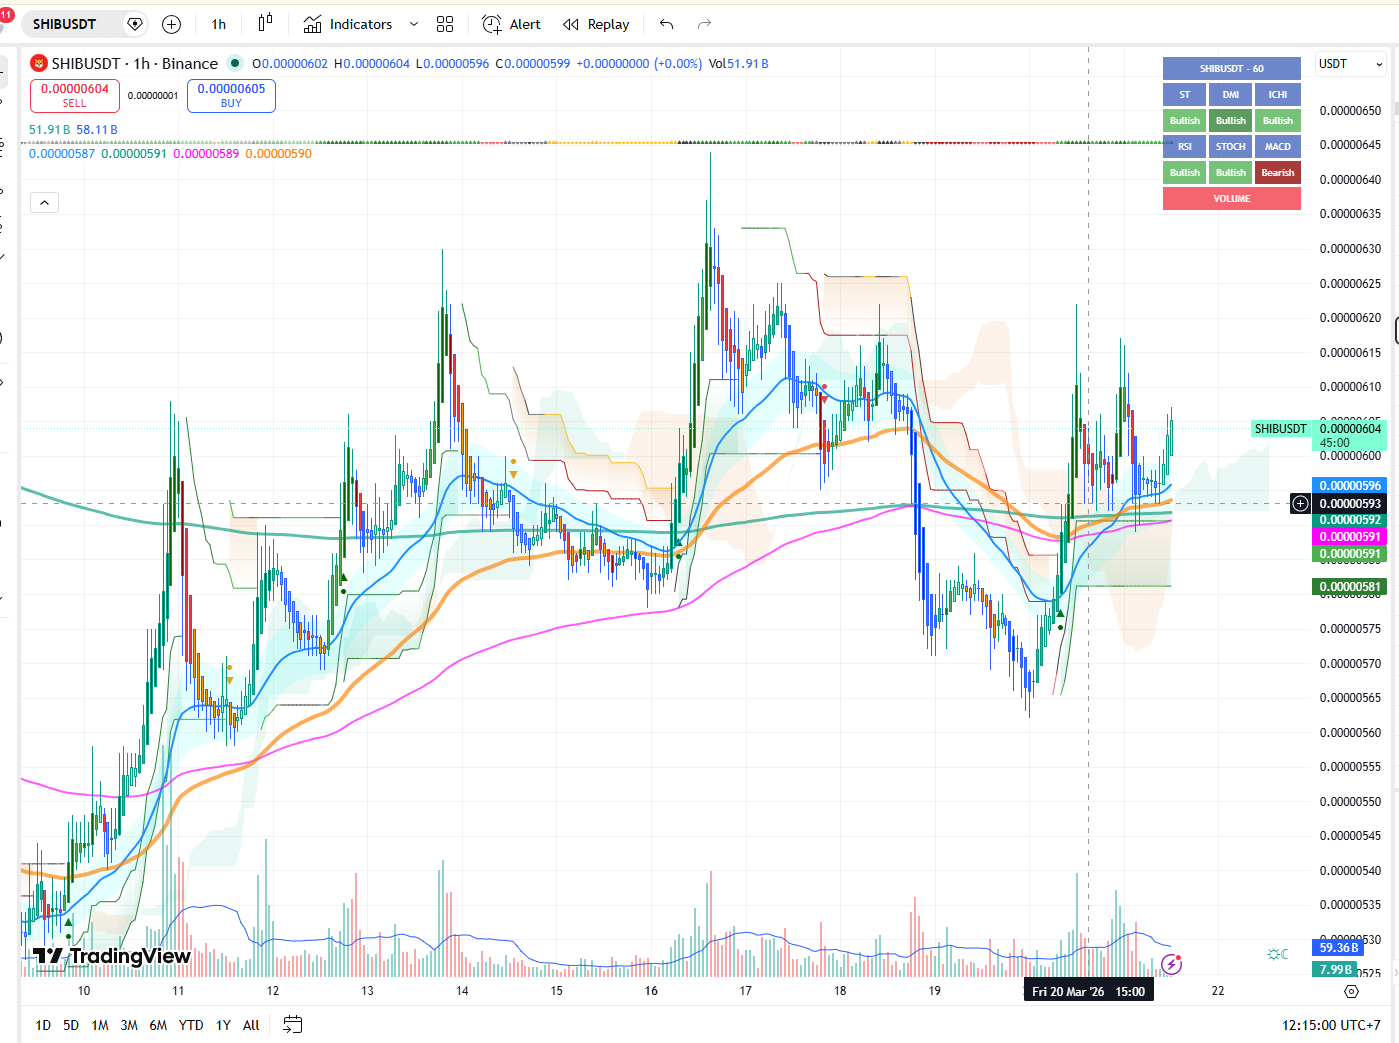Toggle the VOLUME indicator panel cell
The image size is (1399, 1043).
click(x=1231, y=199)
